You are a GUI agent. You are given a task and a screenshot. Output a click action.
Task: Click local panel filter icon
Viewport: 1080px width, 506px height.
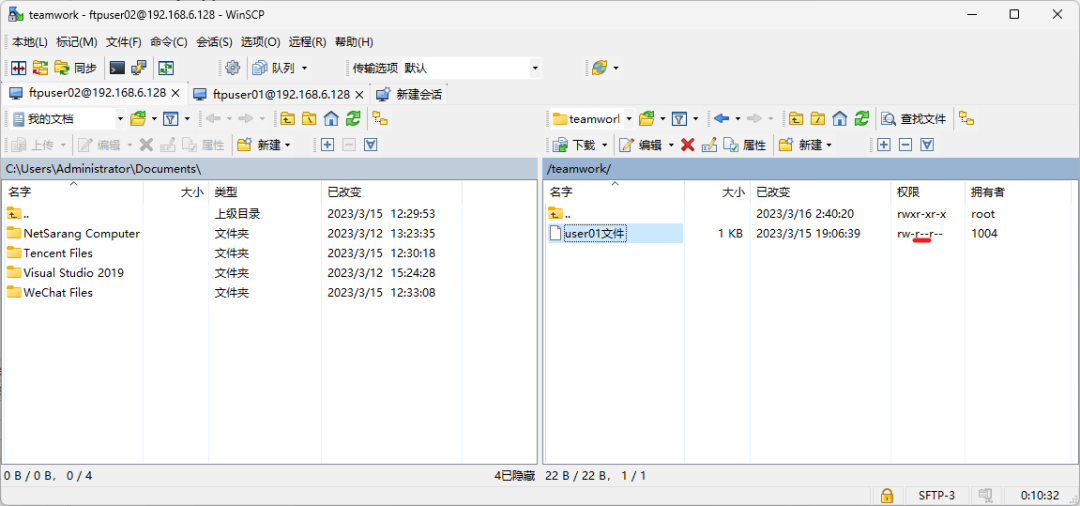click(x=171, y=119)
